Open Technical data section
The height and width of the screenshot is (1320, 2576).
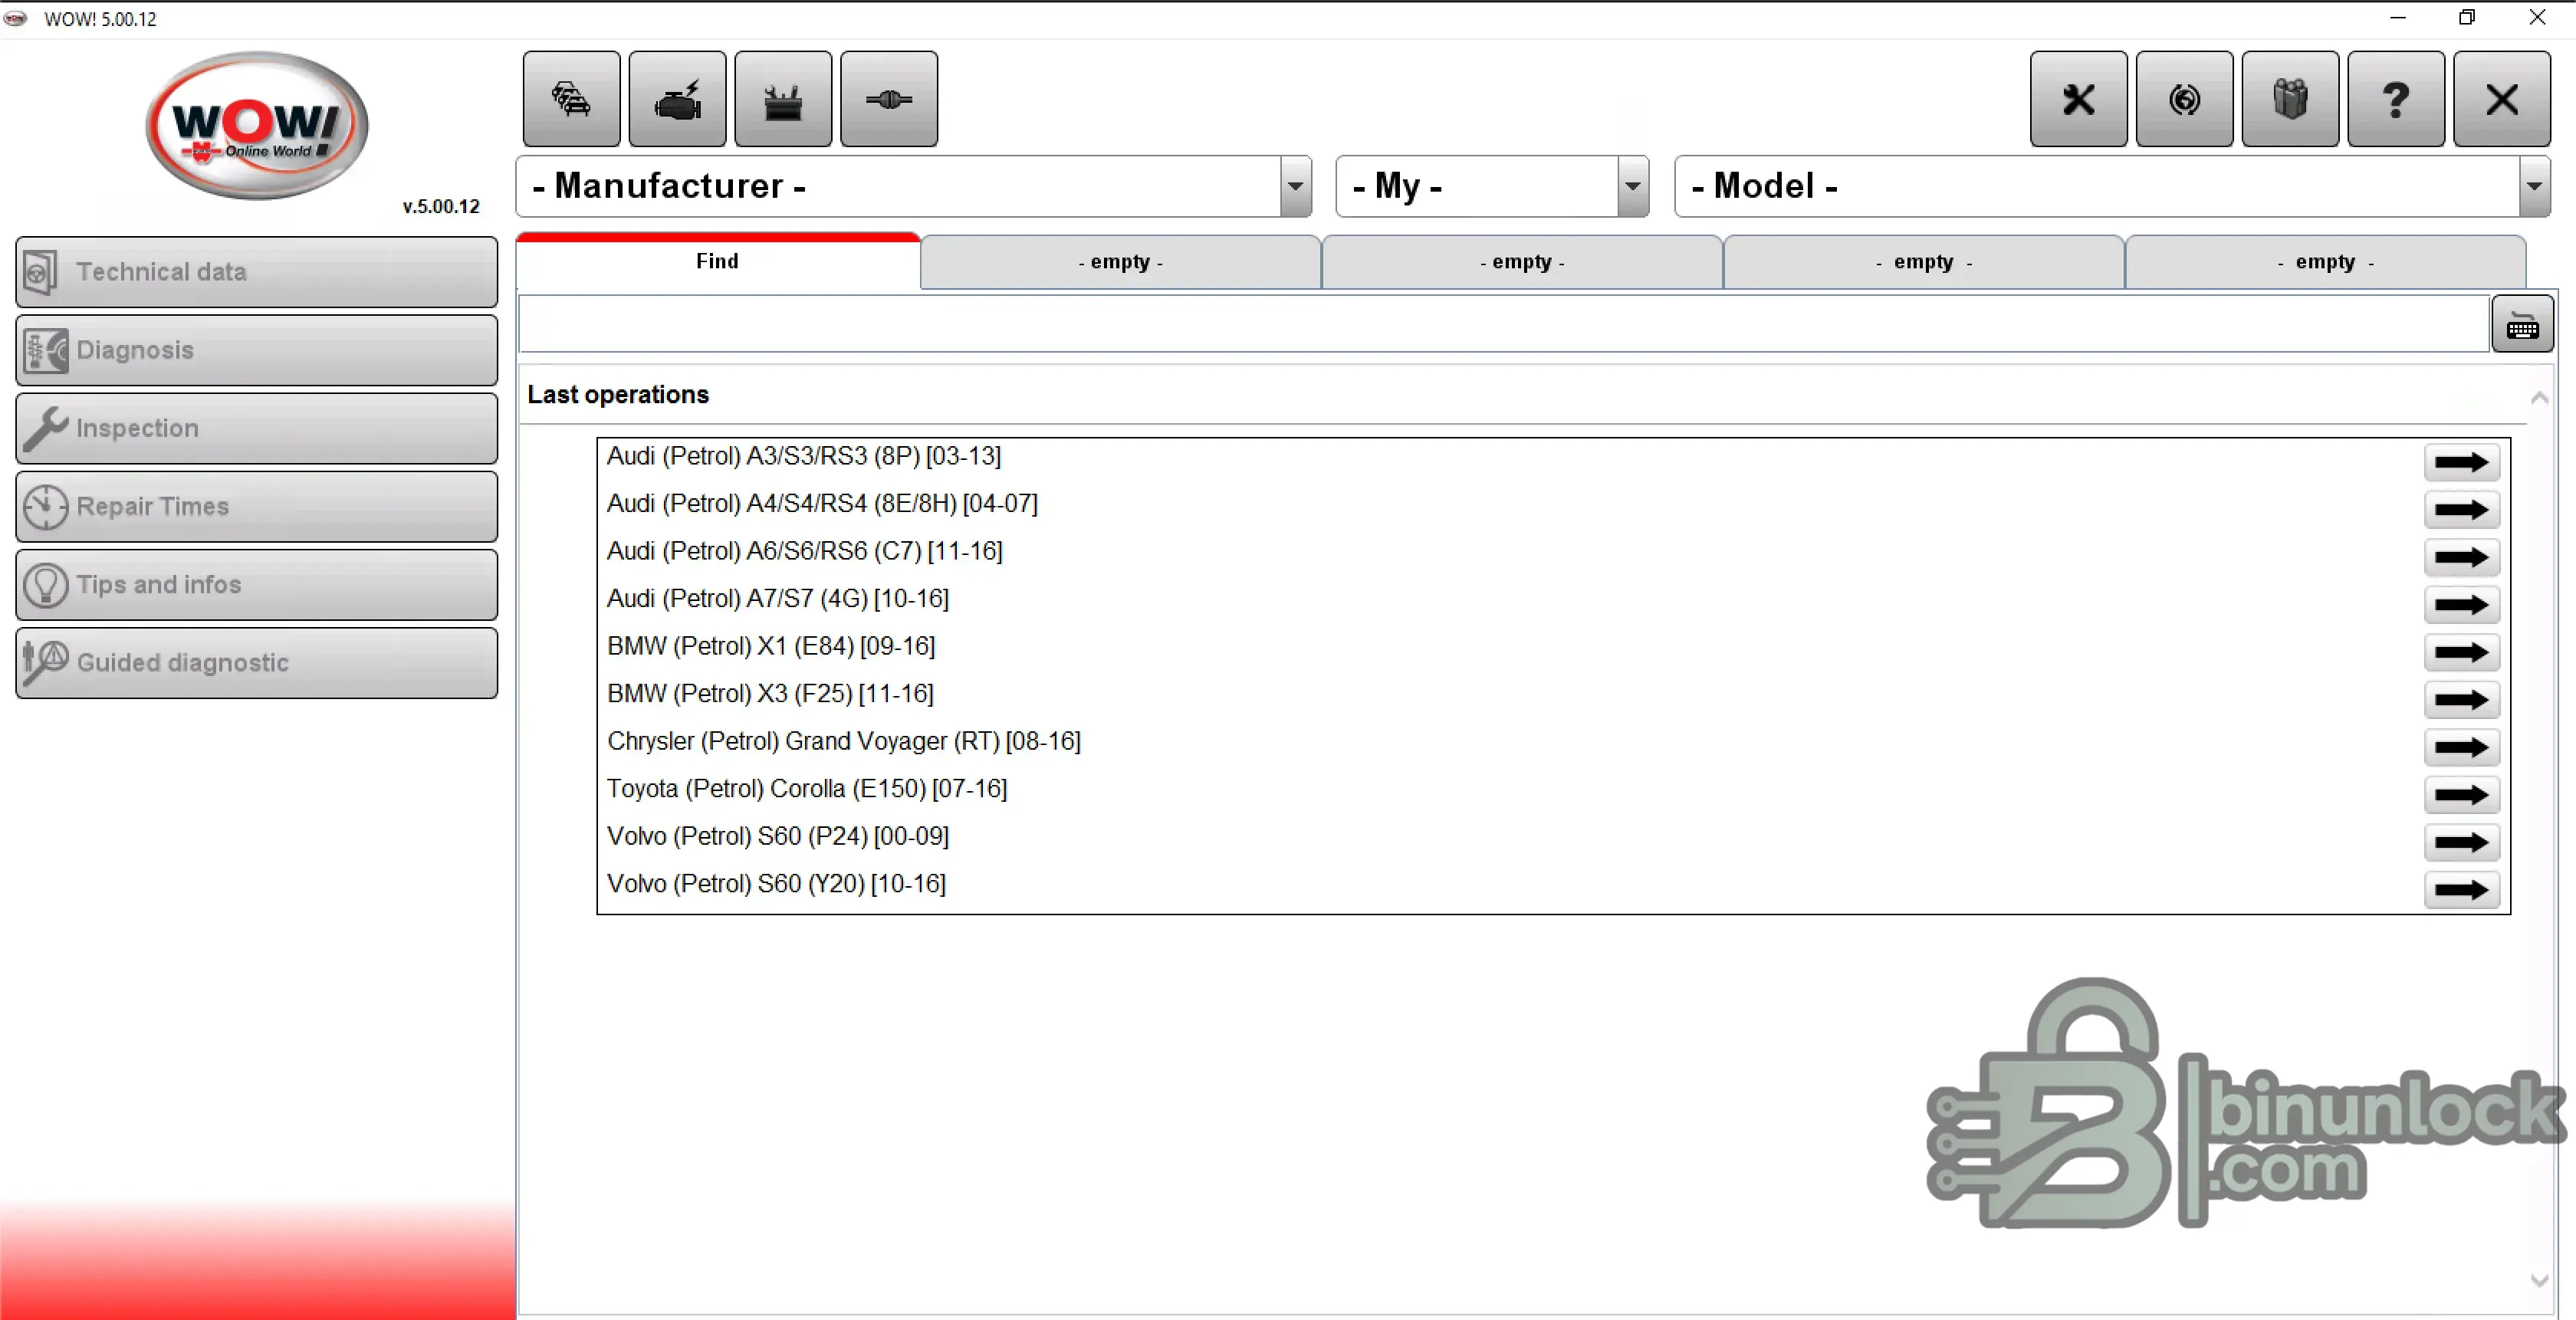click(x=257, y=272)
